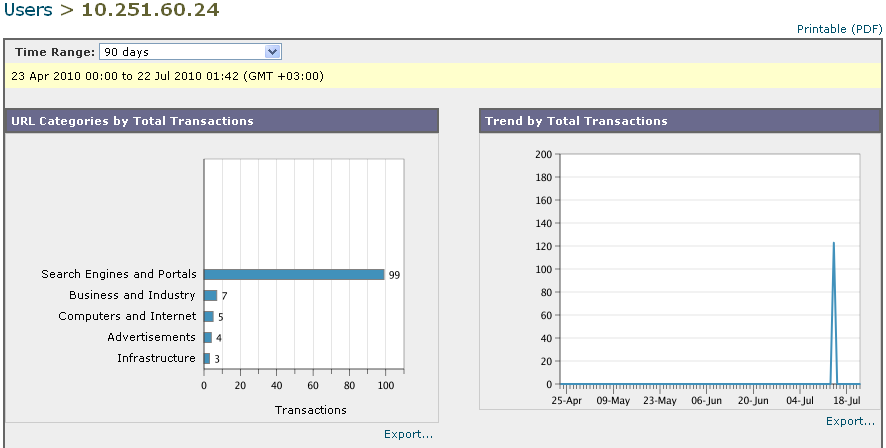Image resolution: width=886 pixels, height=448 pixels.
Task: Export the URL Categories chart data
Action: tap(408, 434)
